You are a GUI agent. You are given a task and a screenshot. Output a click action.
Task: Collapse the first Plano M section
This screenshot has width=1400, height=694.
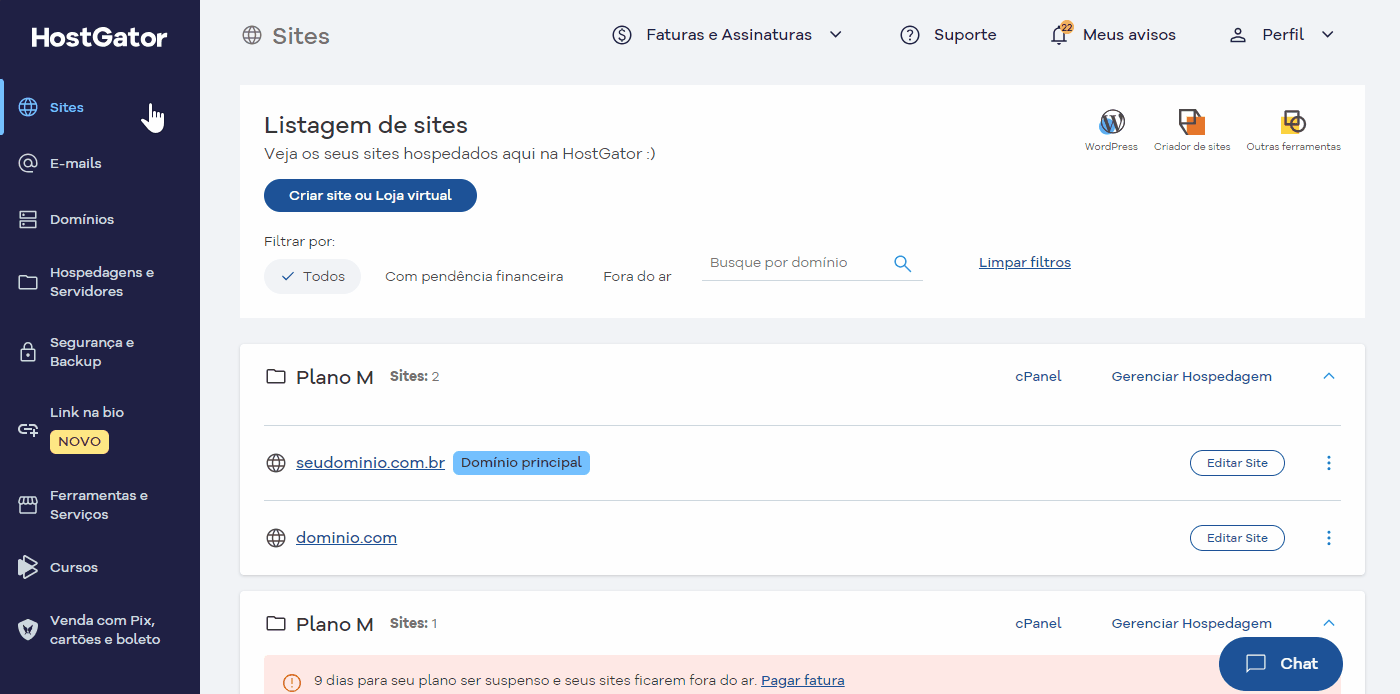(1329, 376)
